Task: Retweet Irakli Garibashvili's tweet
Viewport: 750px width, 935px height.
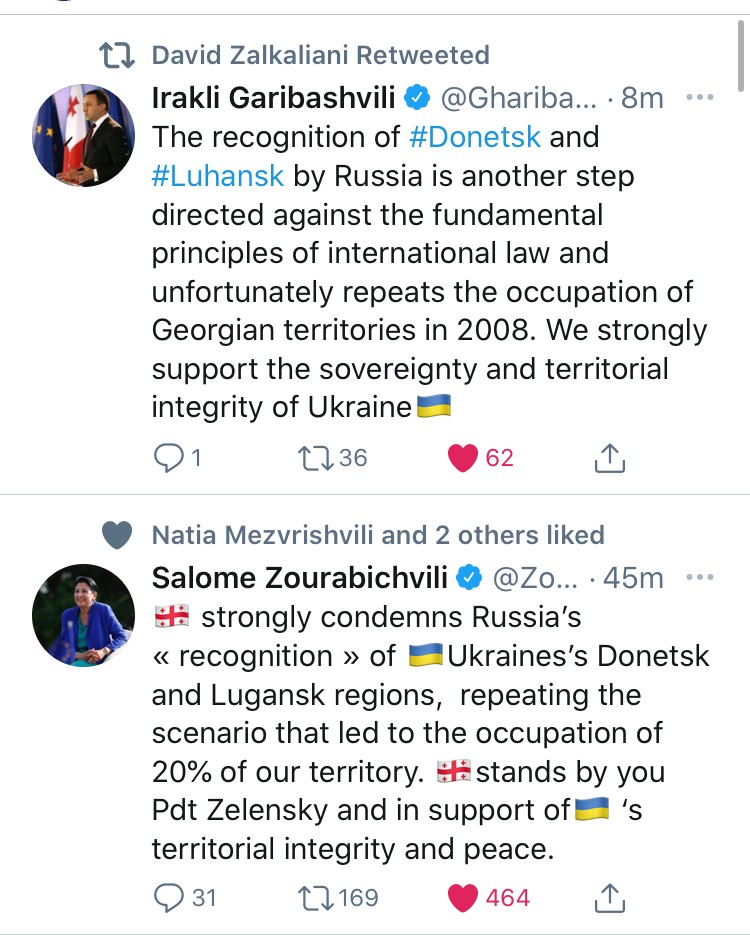Action: coord(316,458)
